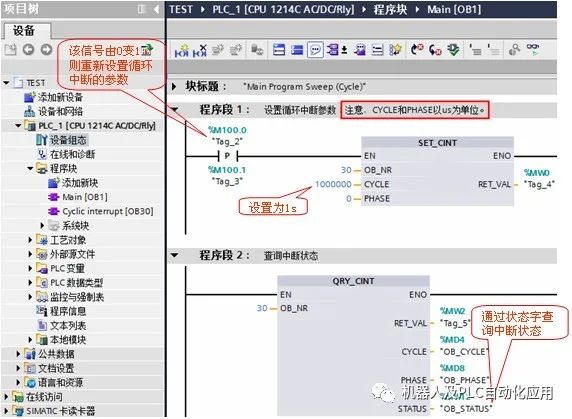Toggle favorites star icon in editor toolbar

coord(395,50)
